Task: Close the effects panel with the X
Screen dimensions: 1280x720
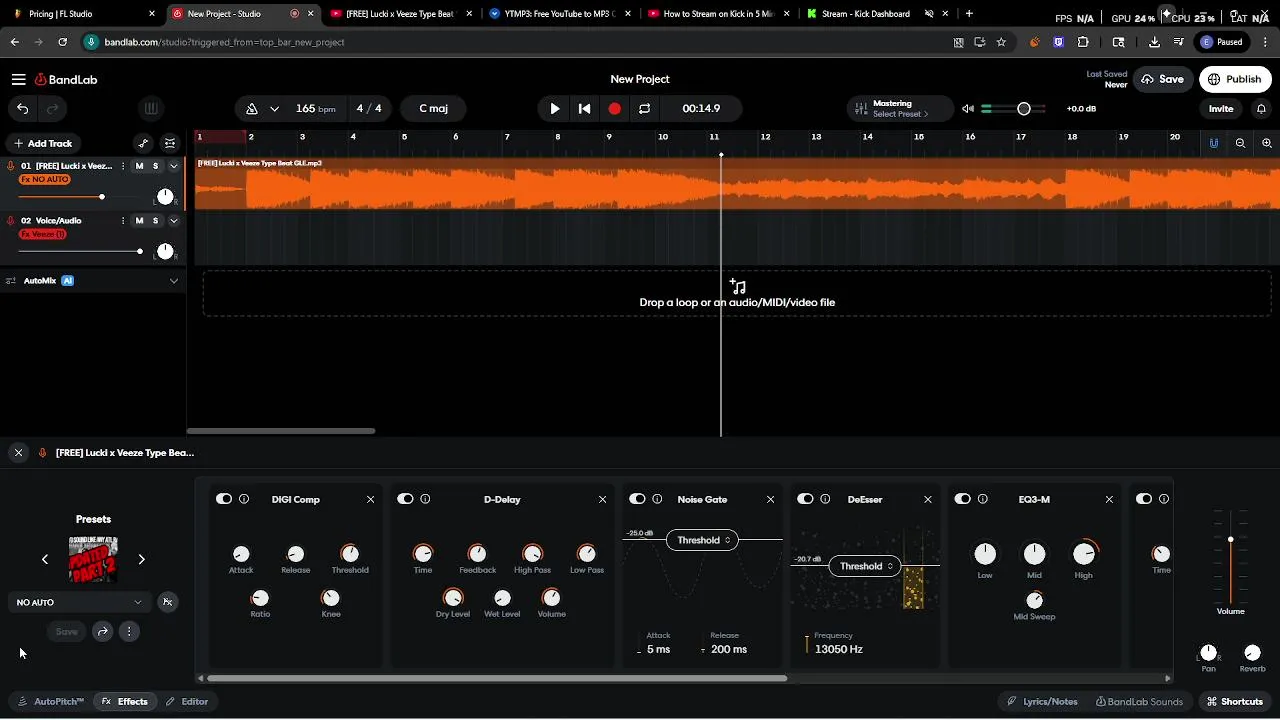Action: [x=18, y=453]
